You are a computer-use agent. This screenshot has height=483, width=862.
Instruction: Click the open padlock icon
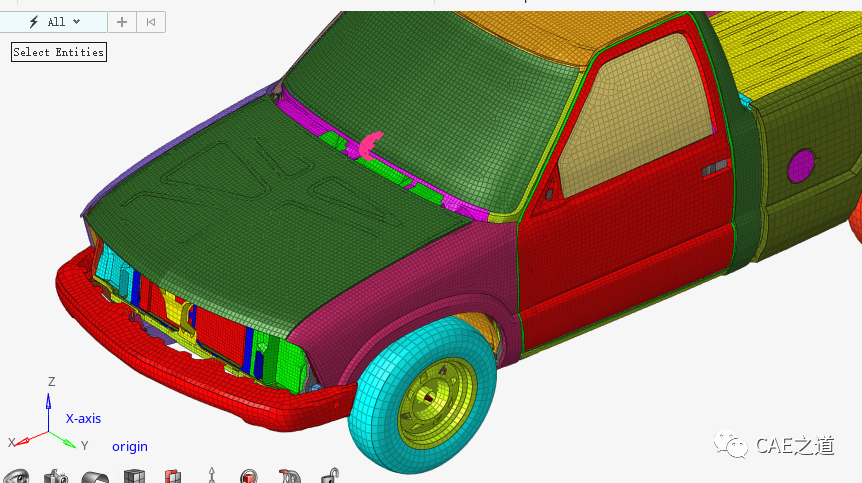330,476
